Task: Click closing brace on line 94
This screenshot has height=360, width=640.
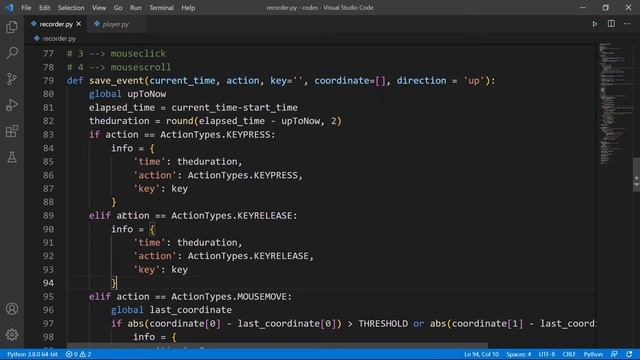Action: (114, 283)
